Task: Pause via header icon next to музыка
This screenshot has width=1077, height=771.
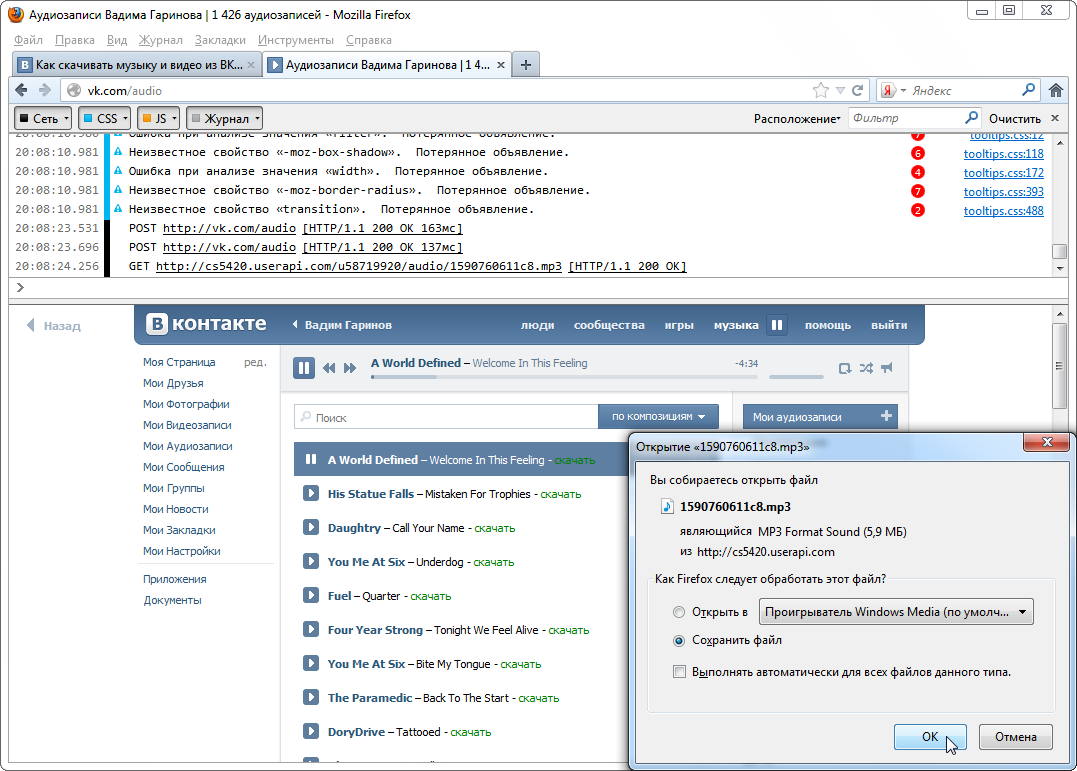Action: [777, 325]
